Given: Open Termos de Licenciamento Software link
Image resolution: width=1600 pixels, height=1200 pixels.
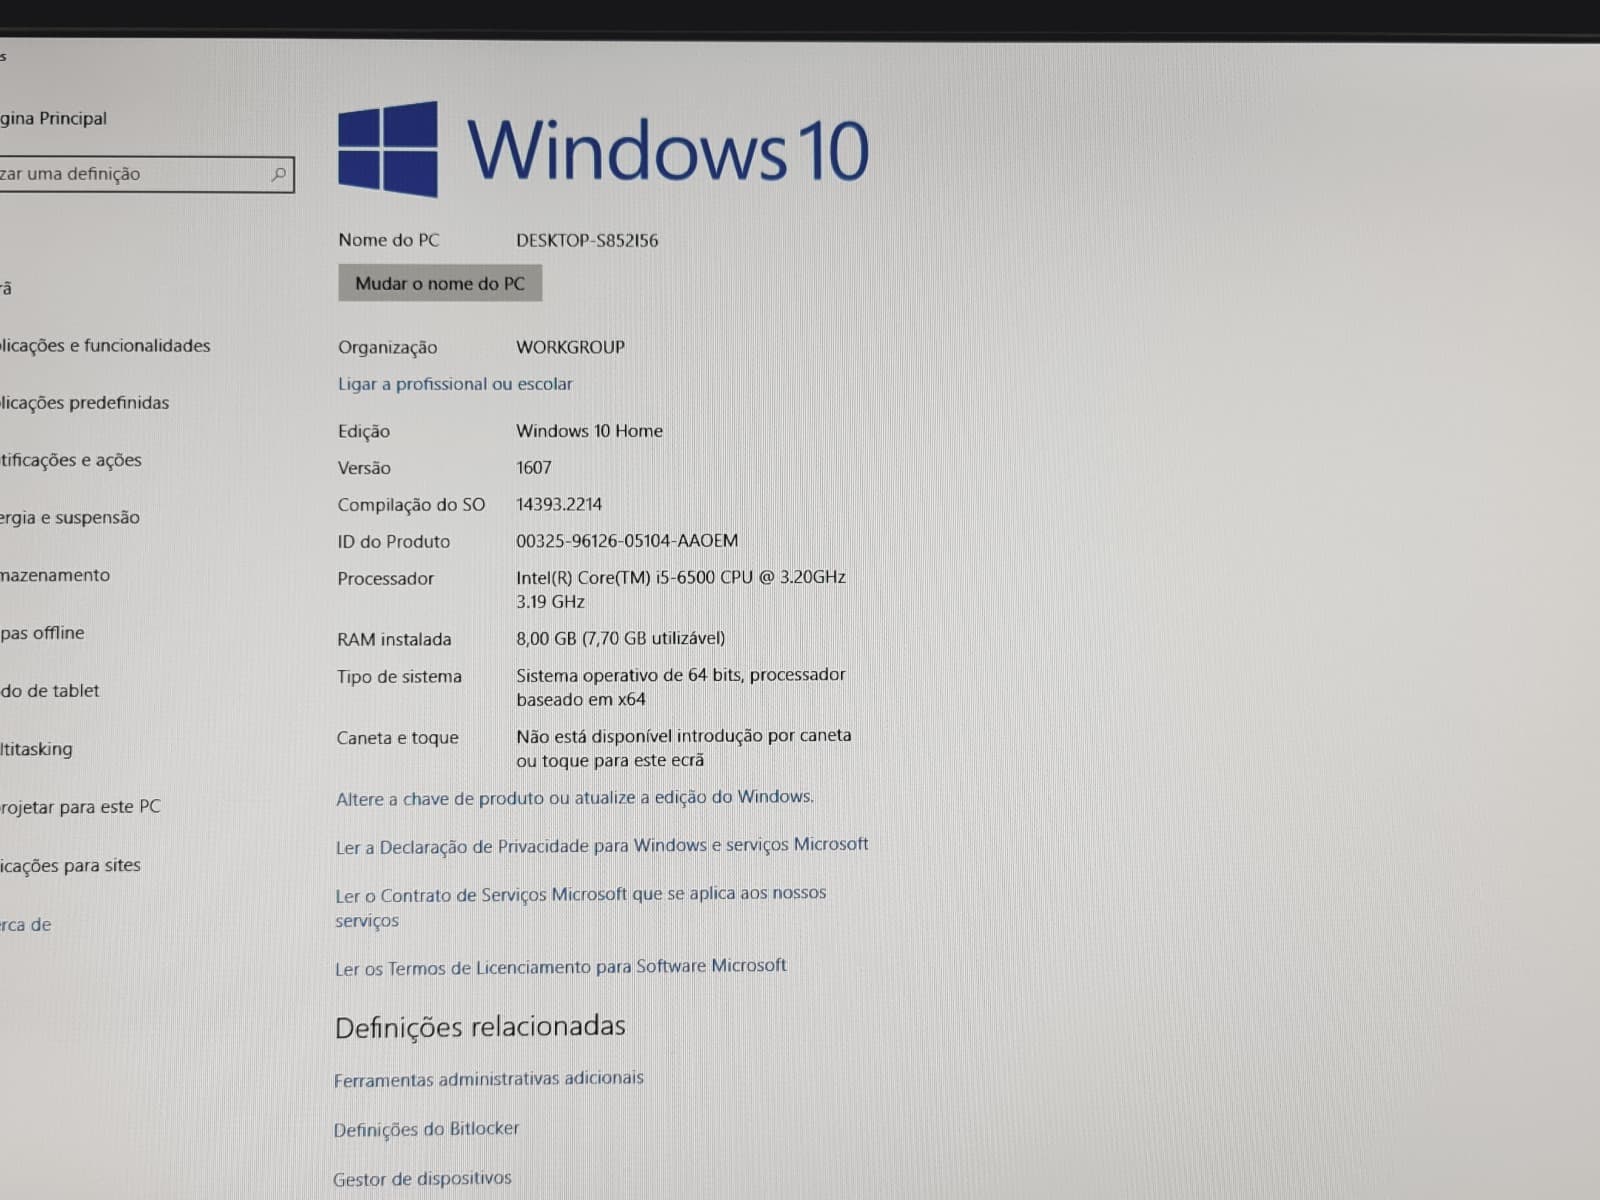Looking at the screenshot, I should pyautogui.click(x=561, y=967).
